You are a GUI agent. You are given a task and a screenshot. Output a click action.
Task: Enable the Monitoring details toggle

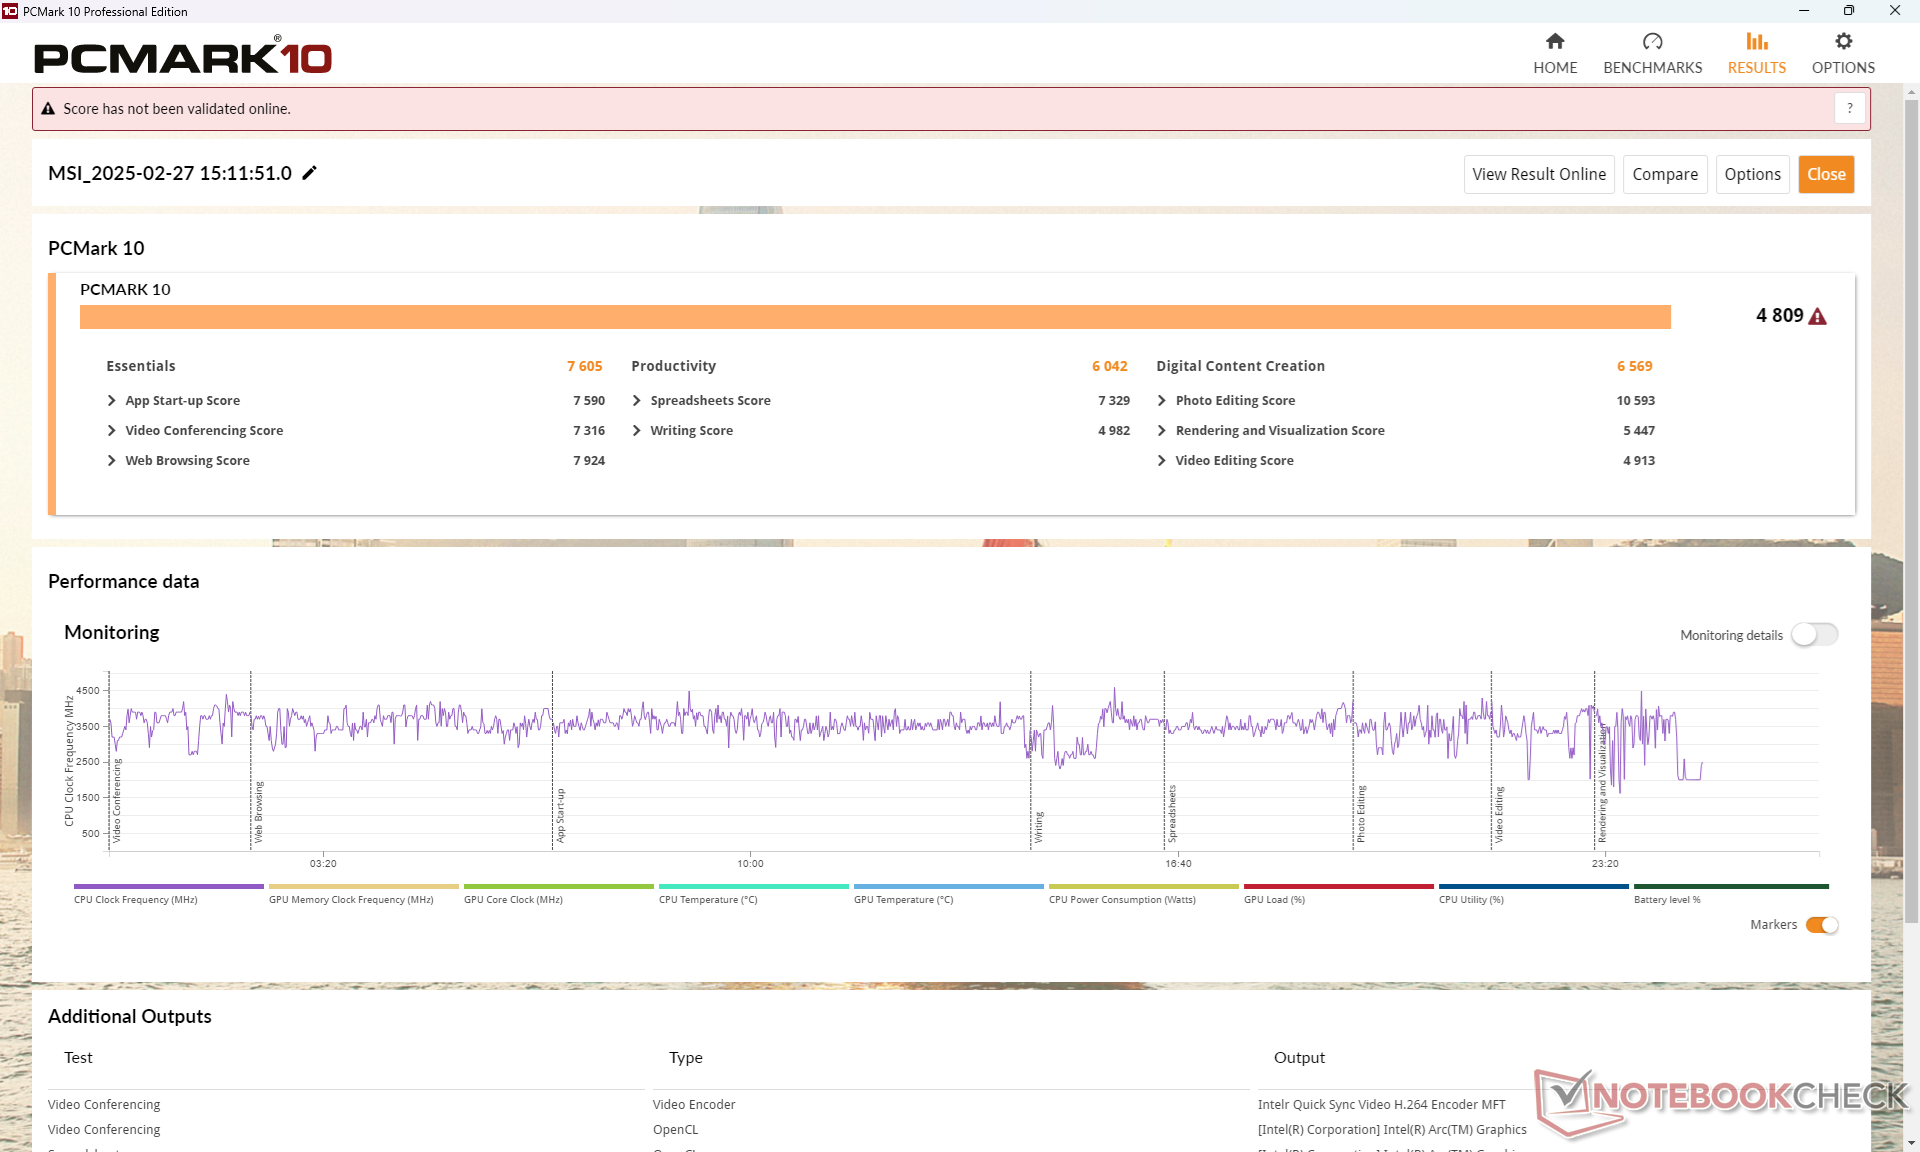pyautogui.click(x=1814, y=635)
